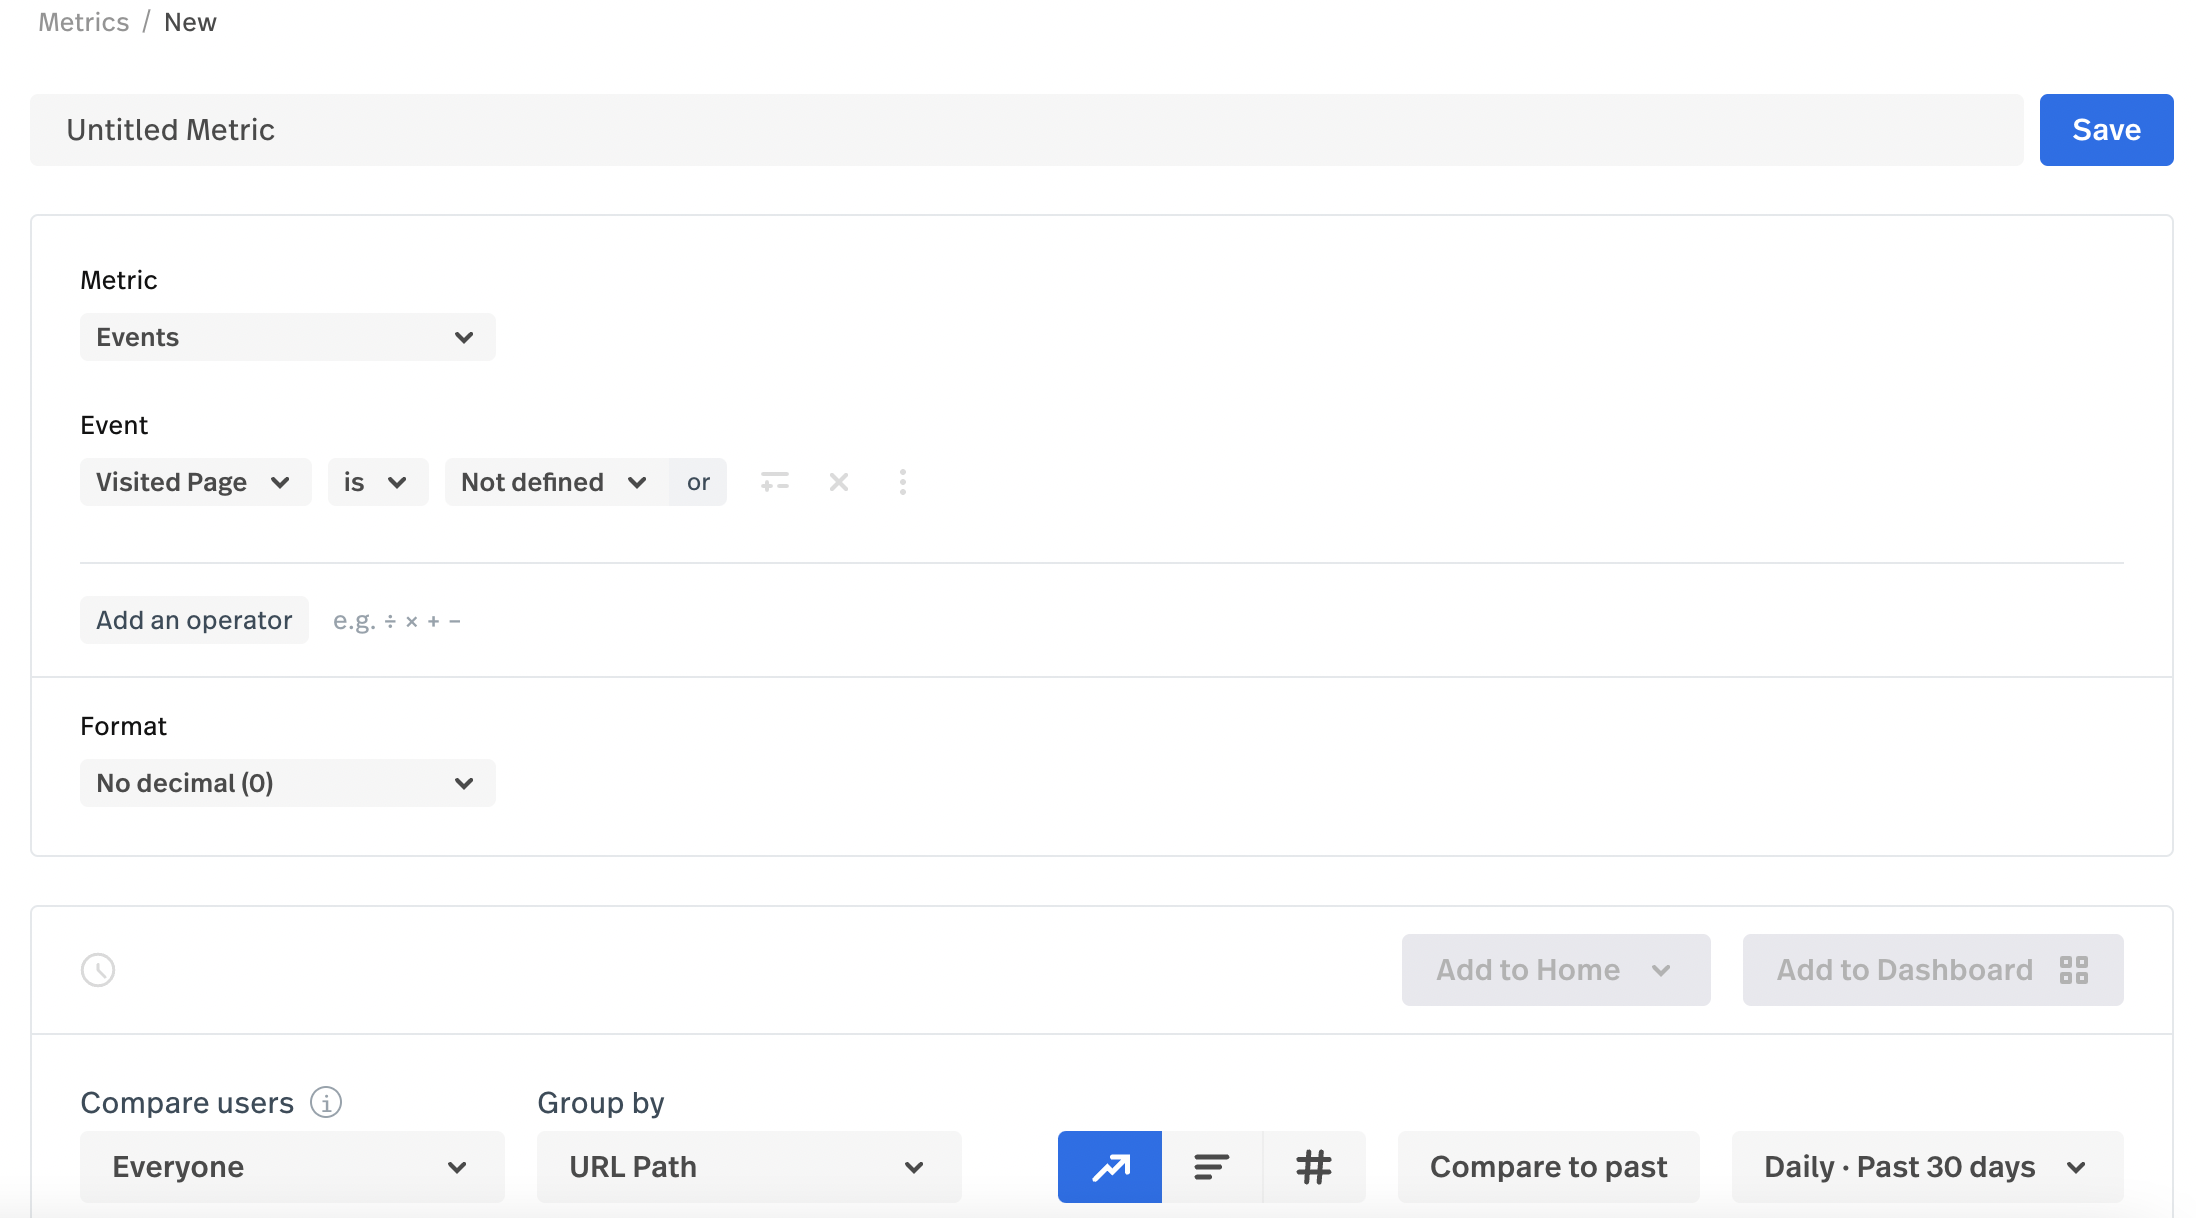Click the add filter icon in Event row
The width and height of the screenshot is (2196, 1218).
point(774,482)
